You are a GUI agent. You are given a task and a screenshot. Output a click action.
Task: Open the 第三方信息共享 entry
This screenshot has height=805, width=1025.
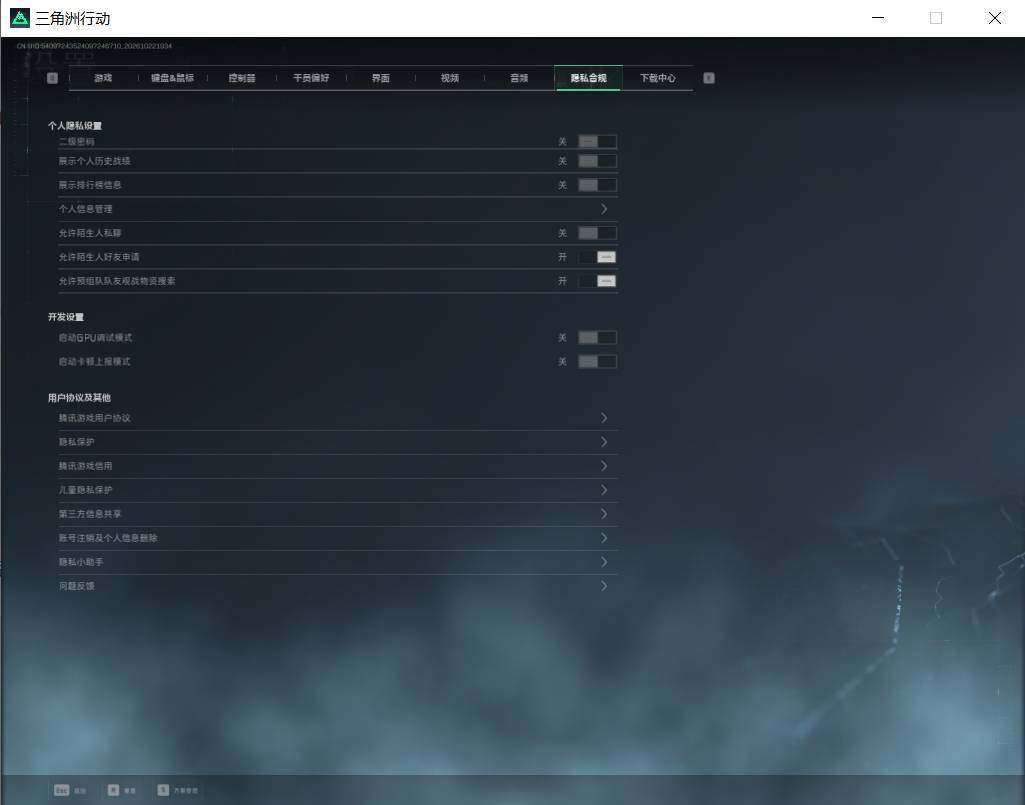point(337,514)
